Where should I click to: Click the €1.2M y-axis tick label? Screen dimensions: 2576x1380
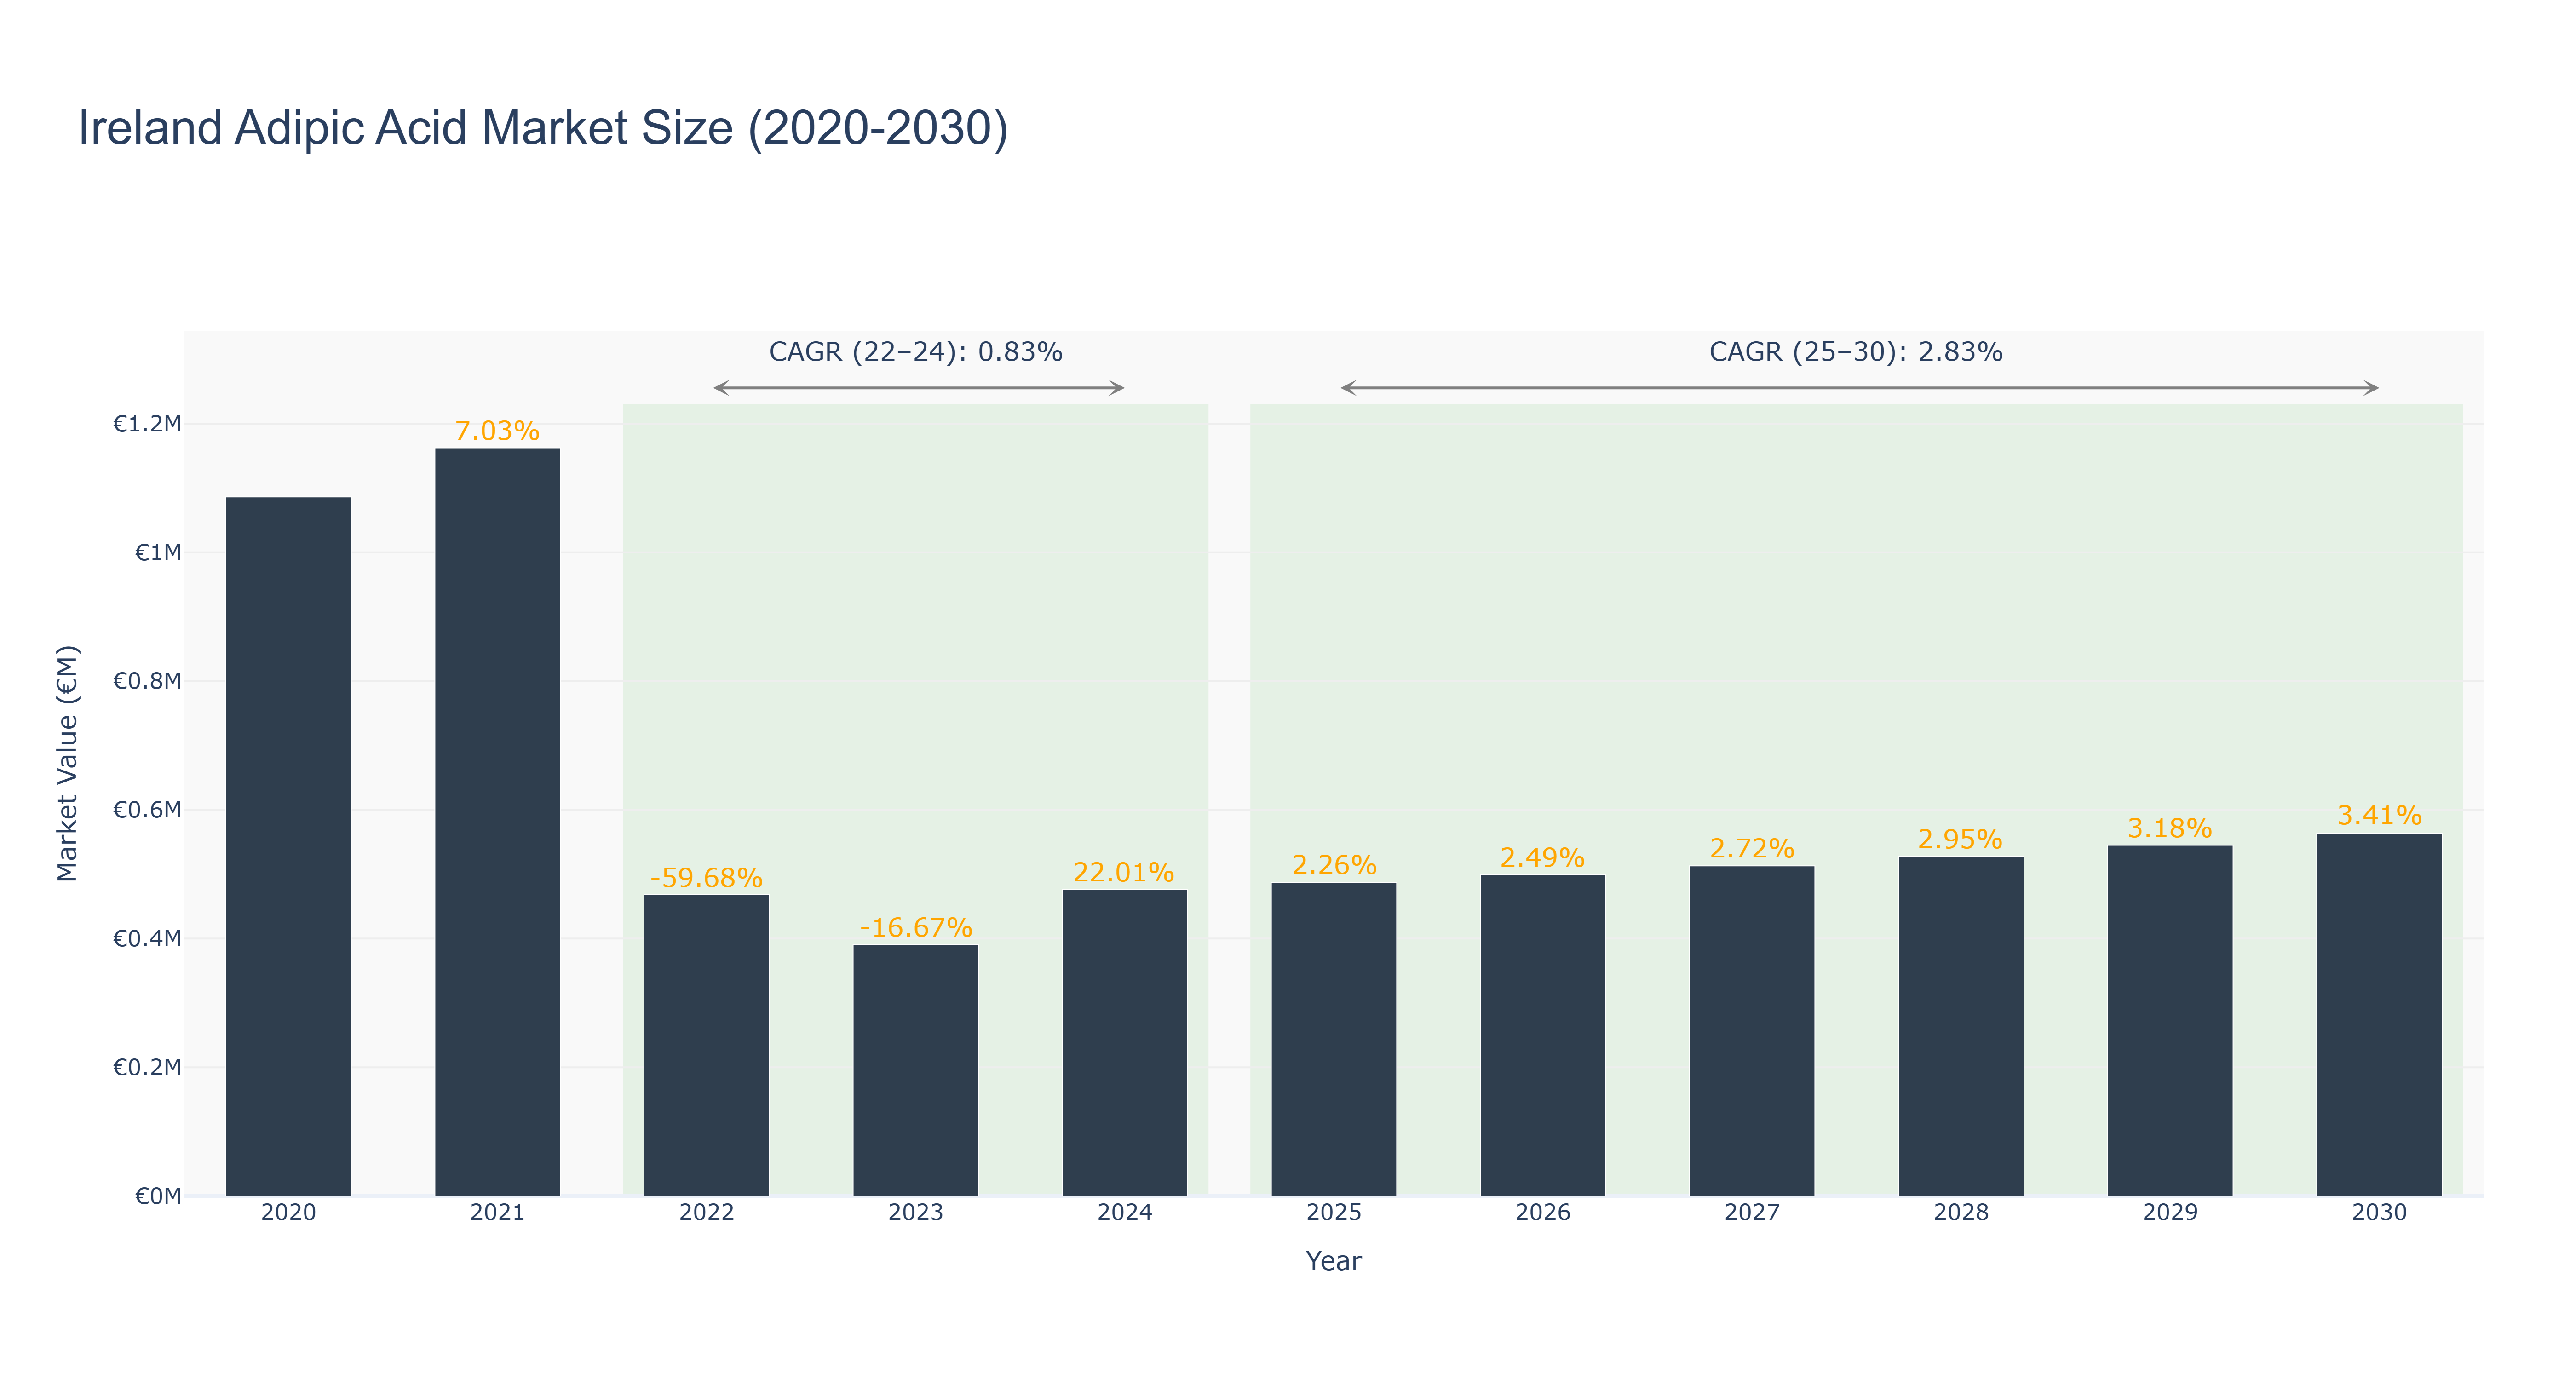(147, 424)
